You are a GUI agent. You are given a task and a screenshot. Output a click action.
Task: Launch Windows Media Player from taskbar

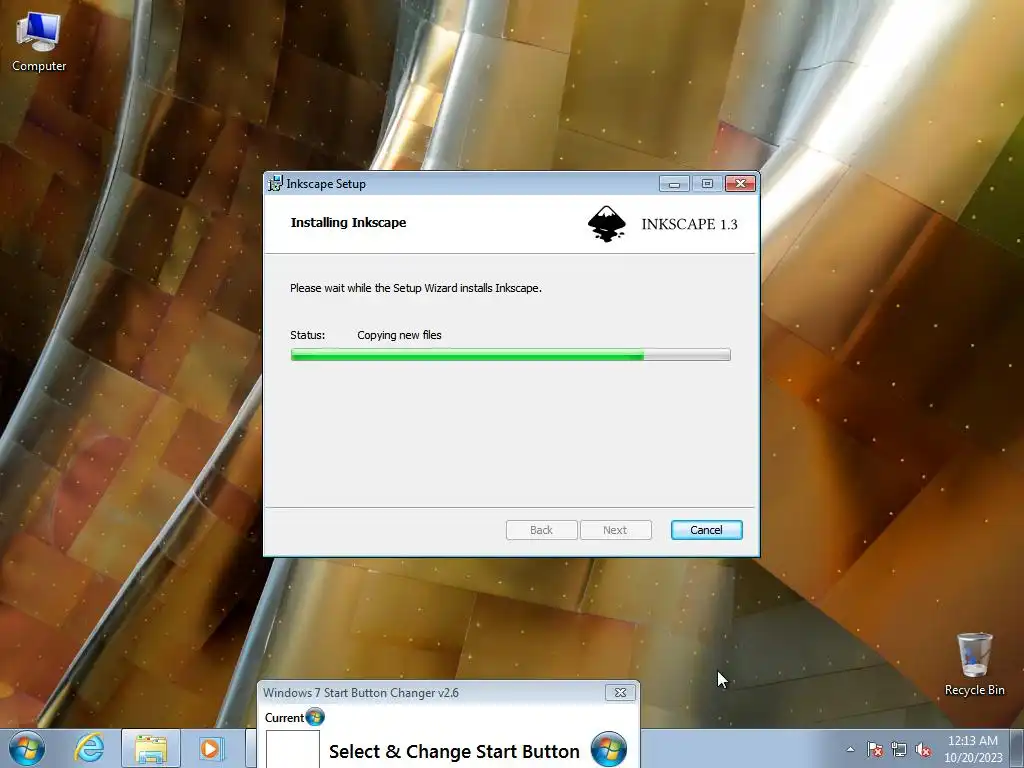(x=211, y=748)
